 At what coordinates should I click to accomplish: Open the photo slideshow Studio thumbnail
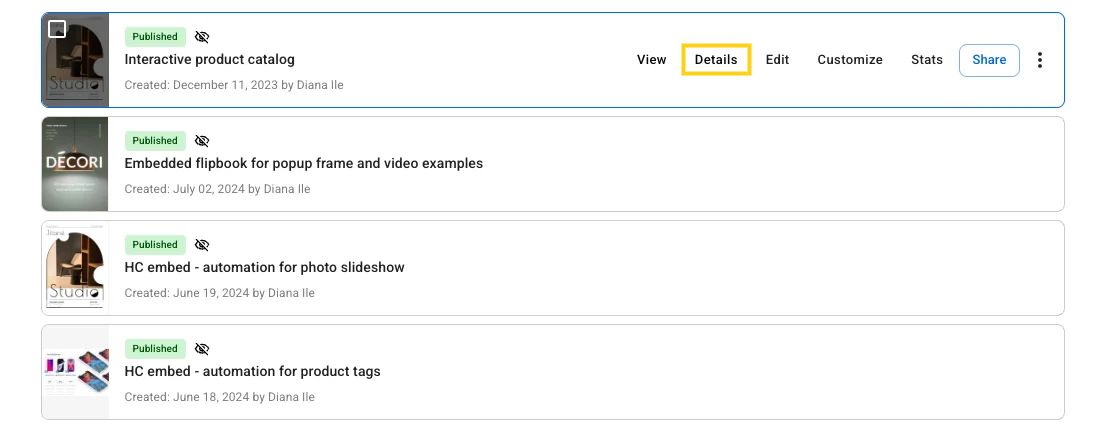pyautogui.click(x=75, y=268)
